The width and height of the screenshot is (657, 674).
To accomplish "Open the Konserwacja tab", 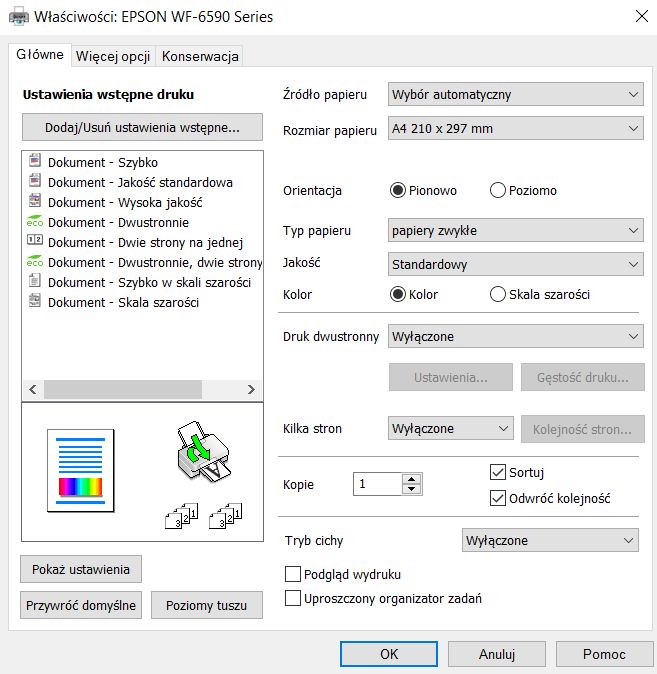I will pos(200,56).
